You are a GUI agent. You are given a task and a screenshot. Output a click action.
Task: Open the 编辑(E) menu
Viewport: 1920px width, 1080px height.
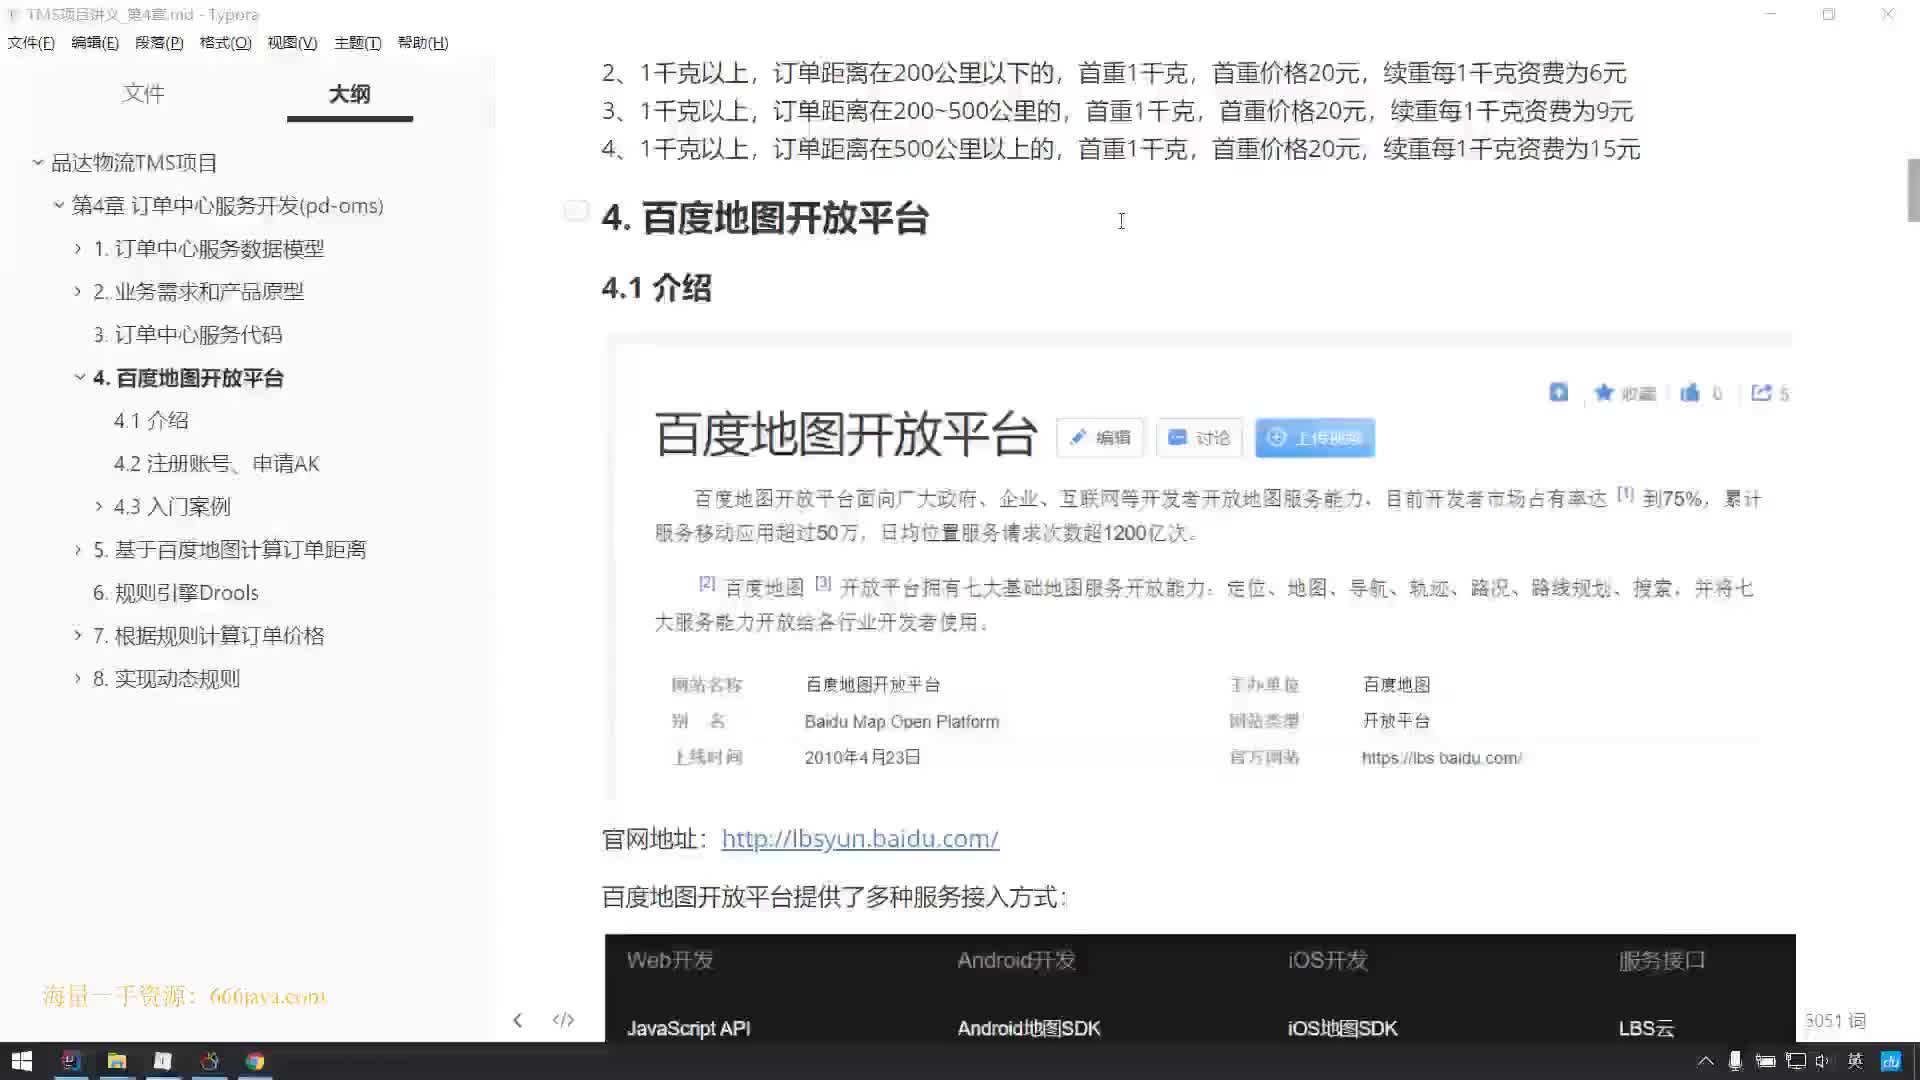pos(95,43)
